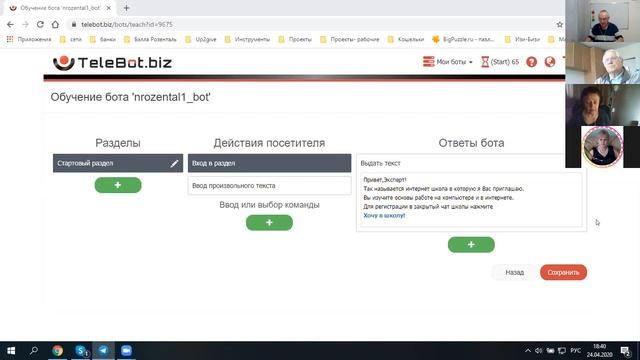
Task: Open the Приложения apps shortcut
Action: 29,40
